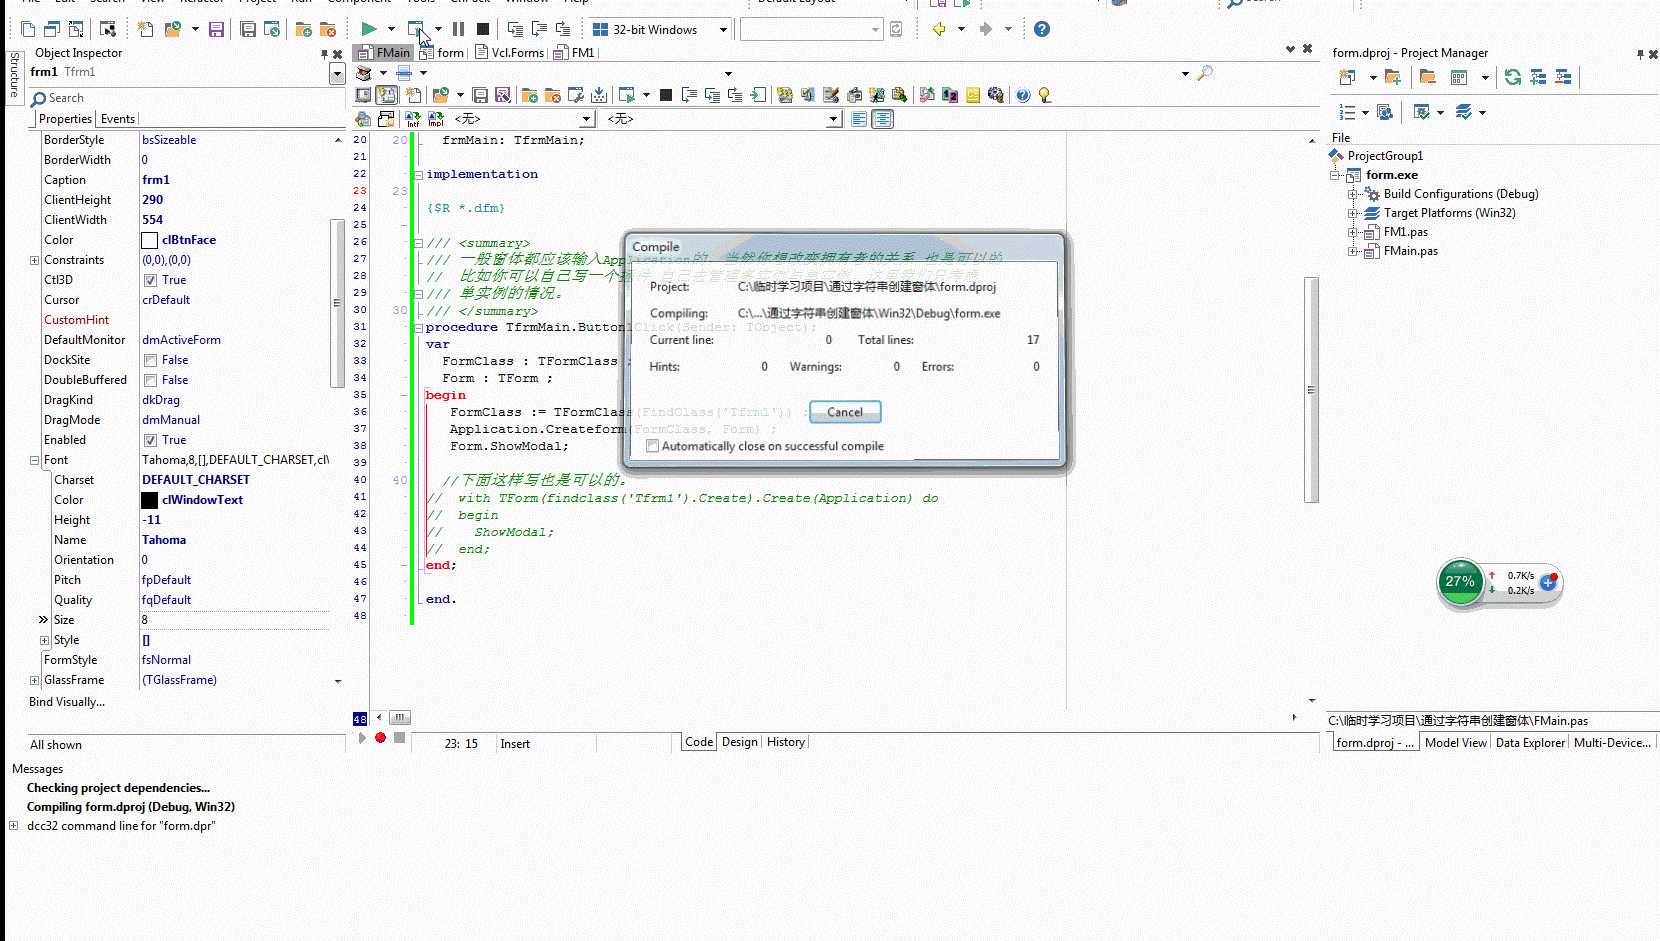This screenshot has width=1660, height=941.
Task: Collapse the Font property node
Action: [x=34, y=460]
